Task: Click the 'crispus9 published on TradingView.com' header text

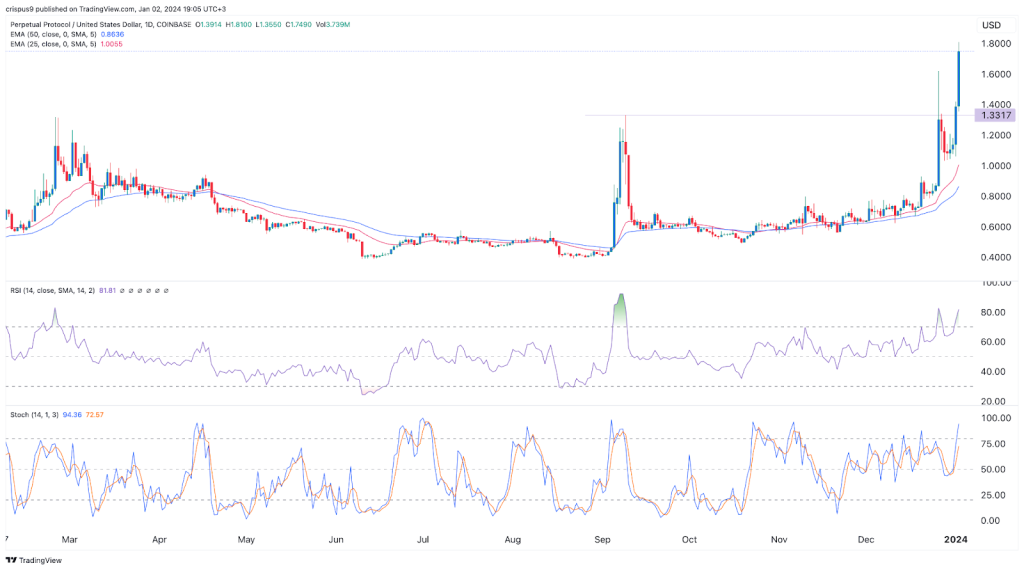Action: pyautogui.click(x=70, y=9)
